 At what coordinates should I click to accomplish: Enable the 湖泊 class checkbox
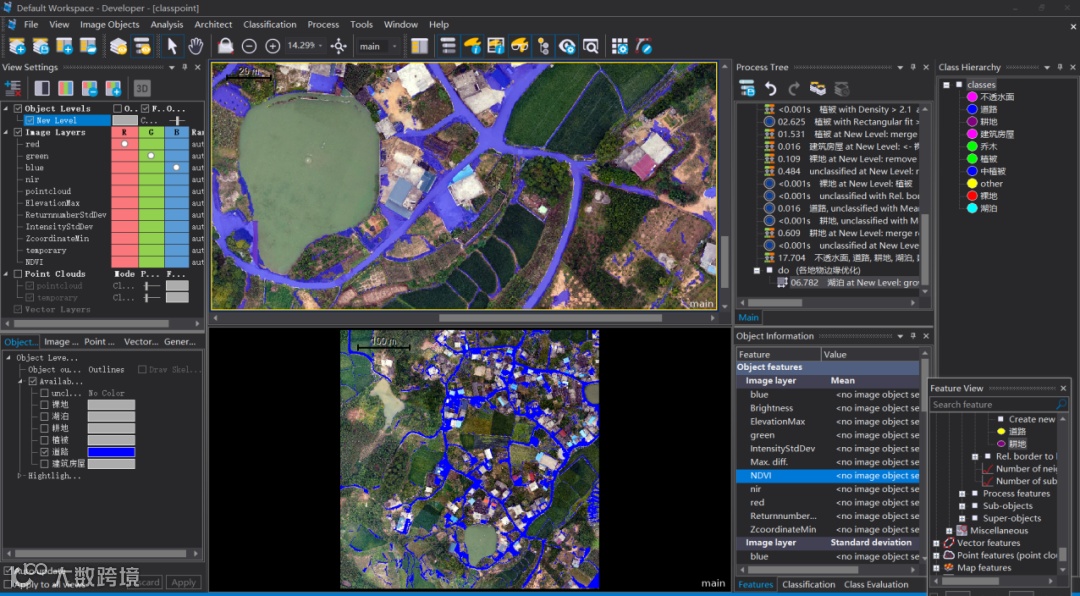coord(45,416)
